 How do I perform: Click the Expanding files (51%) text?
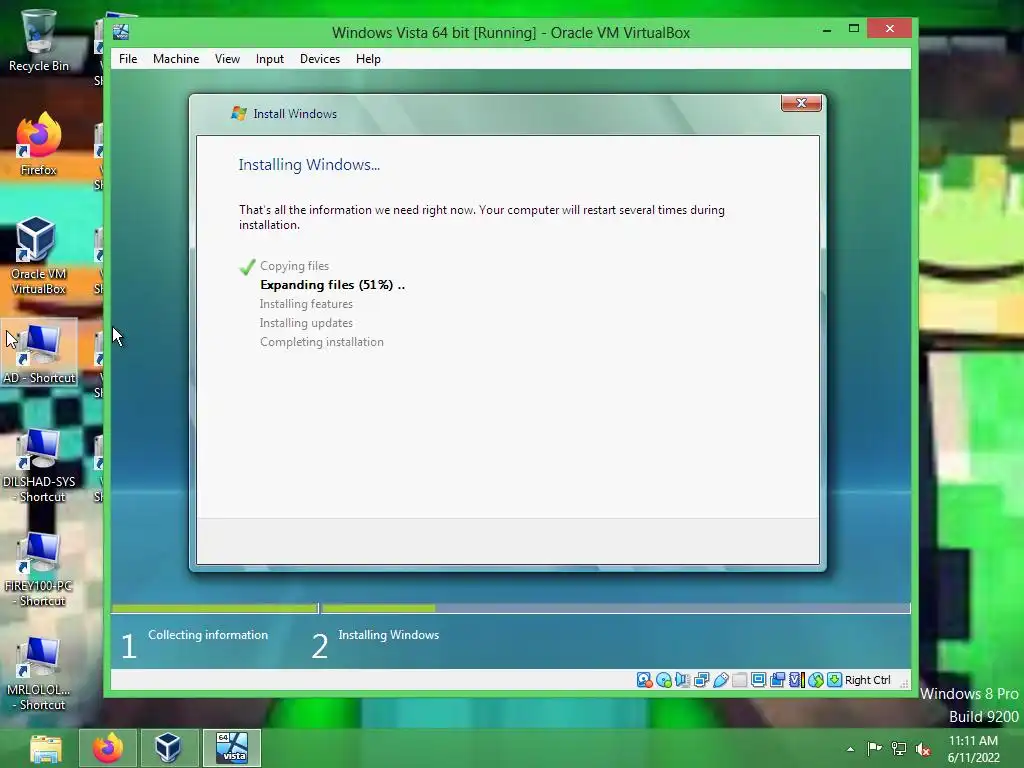point(332,285)
